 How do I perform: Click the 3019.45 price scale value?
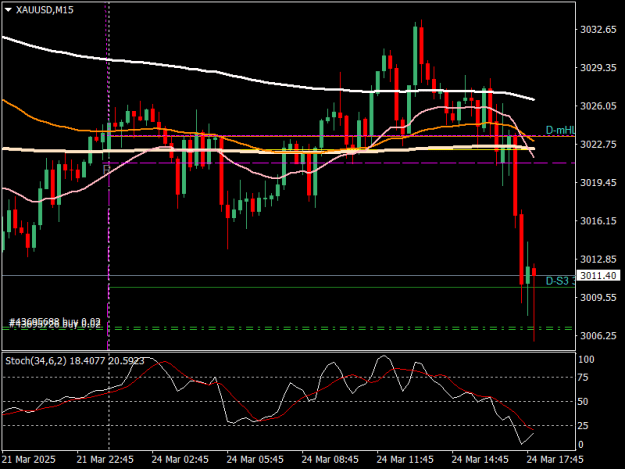pos(598,182)
